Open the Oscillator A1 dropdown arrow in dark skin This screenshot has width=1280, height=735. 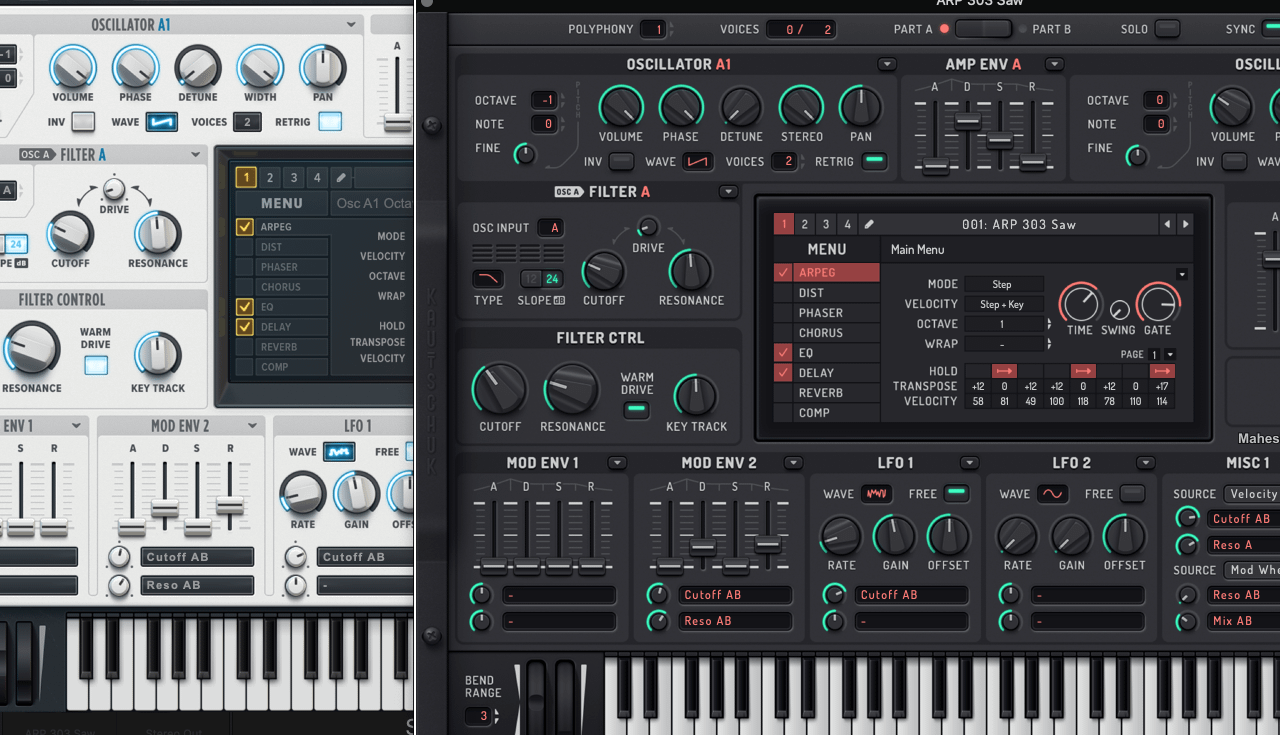[x=887, y=64]
